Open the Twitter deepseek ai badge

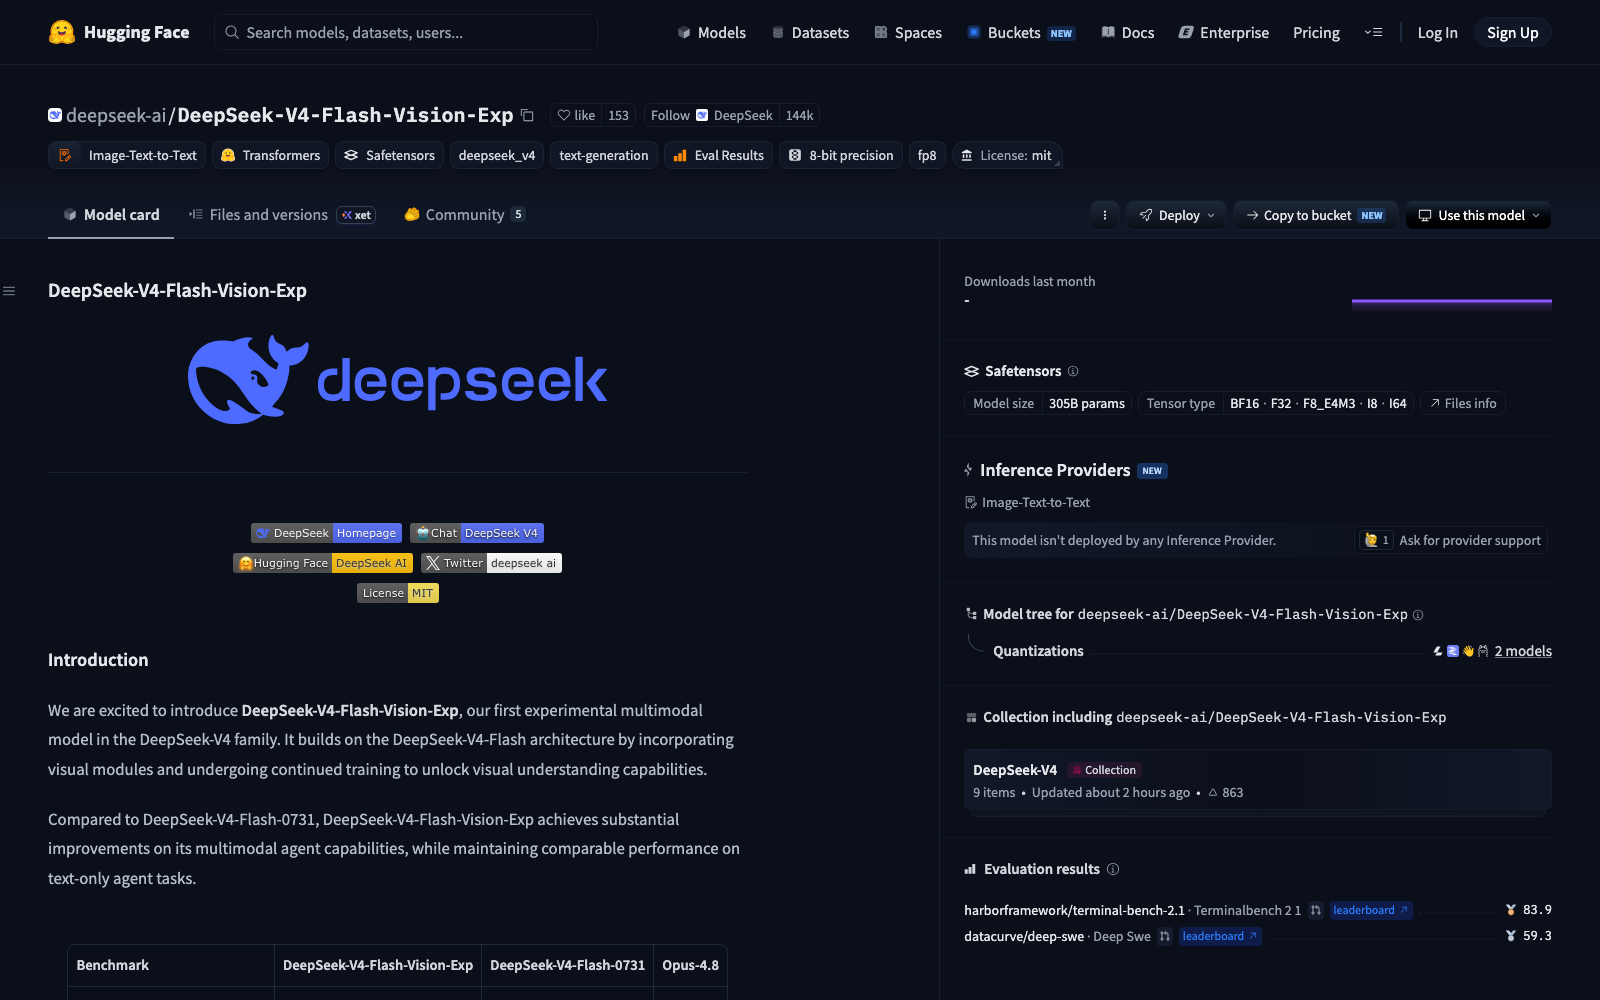click(491, 563)
